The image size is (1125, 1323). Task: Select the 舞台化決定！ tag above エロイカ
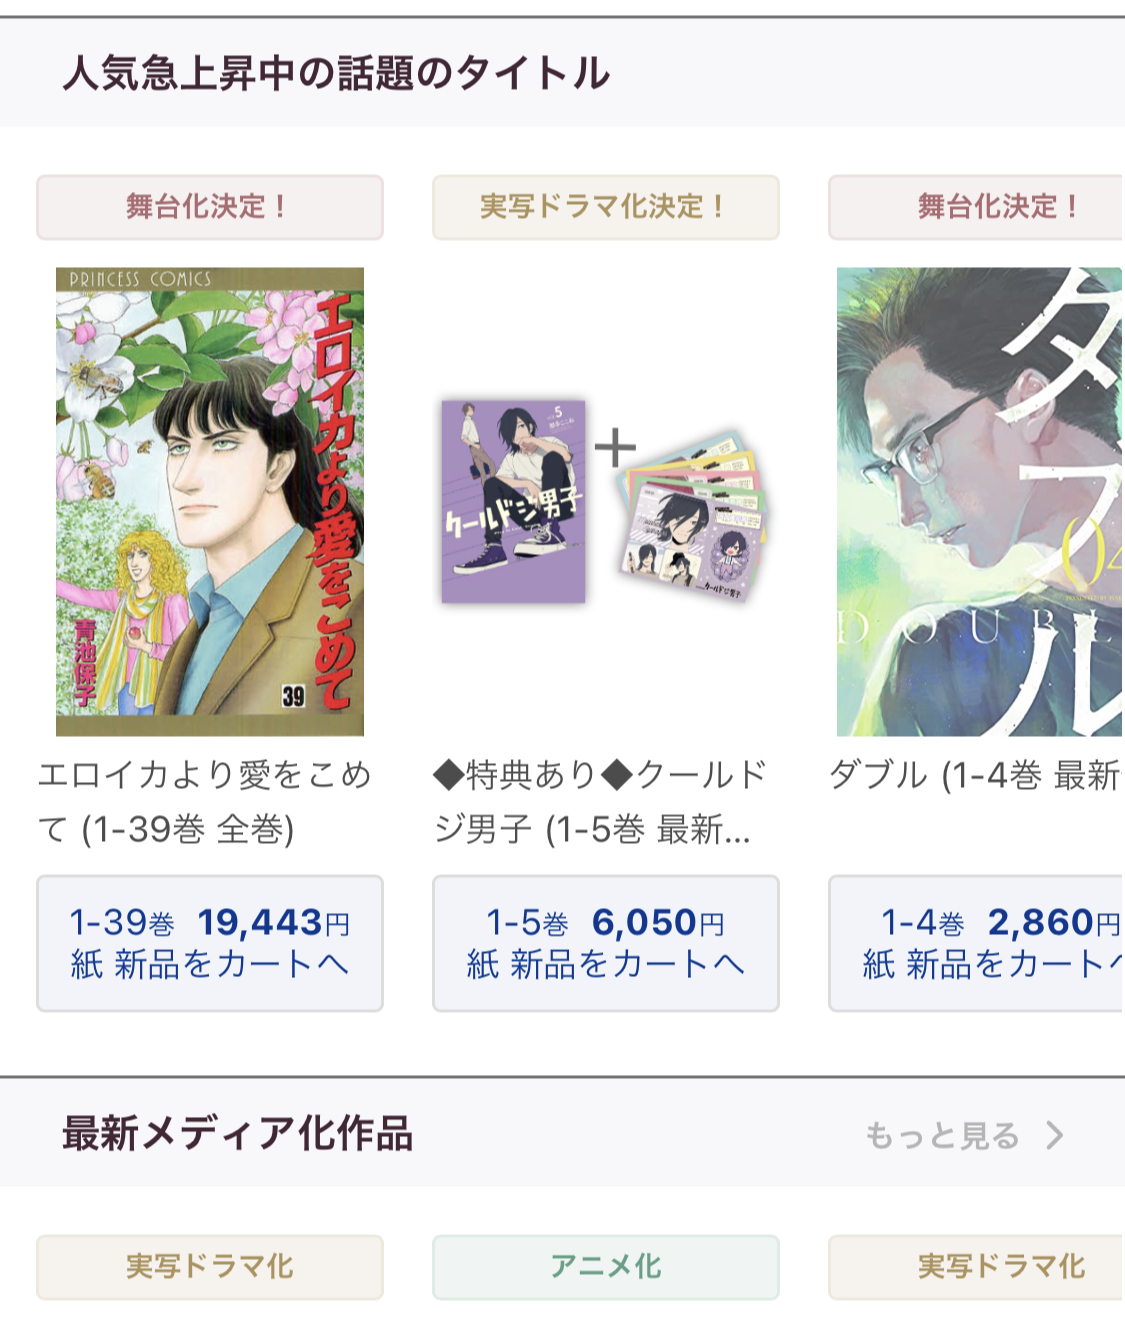point(210,207)
